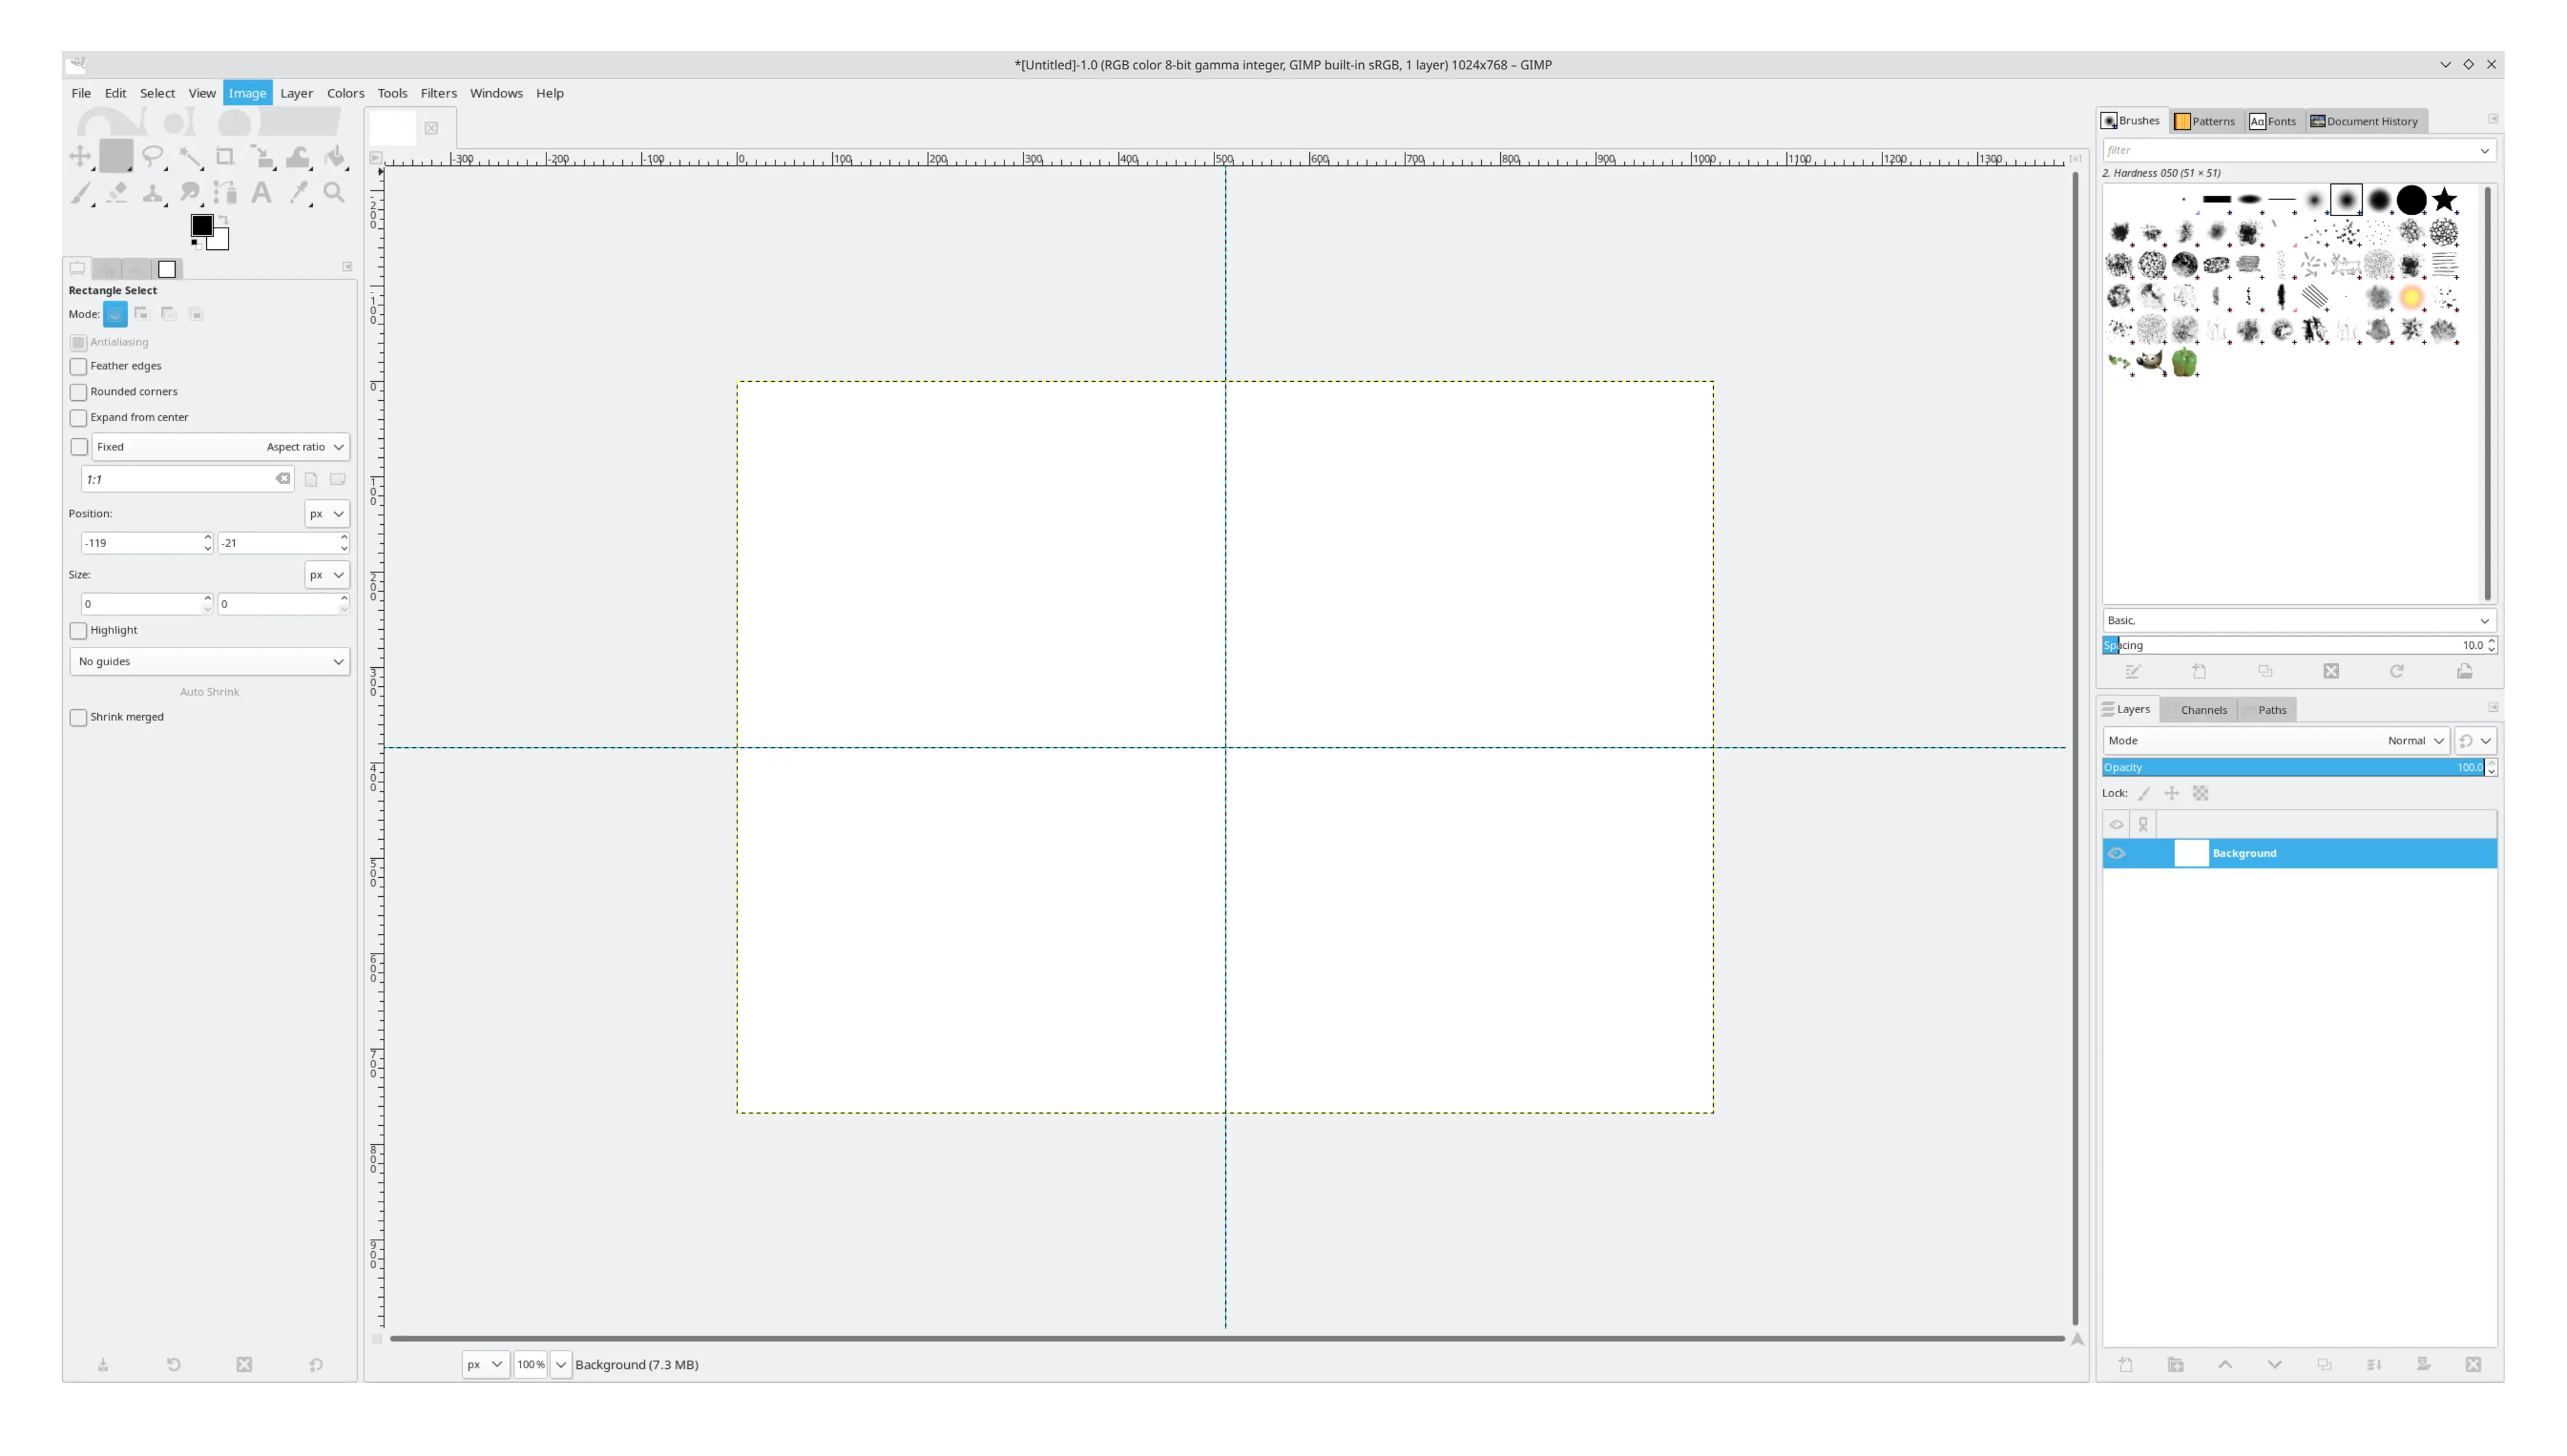Select the Fuzzy Select tool
The height and width of the screenshot is (1456, 2567).
coord(190,156)
